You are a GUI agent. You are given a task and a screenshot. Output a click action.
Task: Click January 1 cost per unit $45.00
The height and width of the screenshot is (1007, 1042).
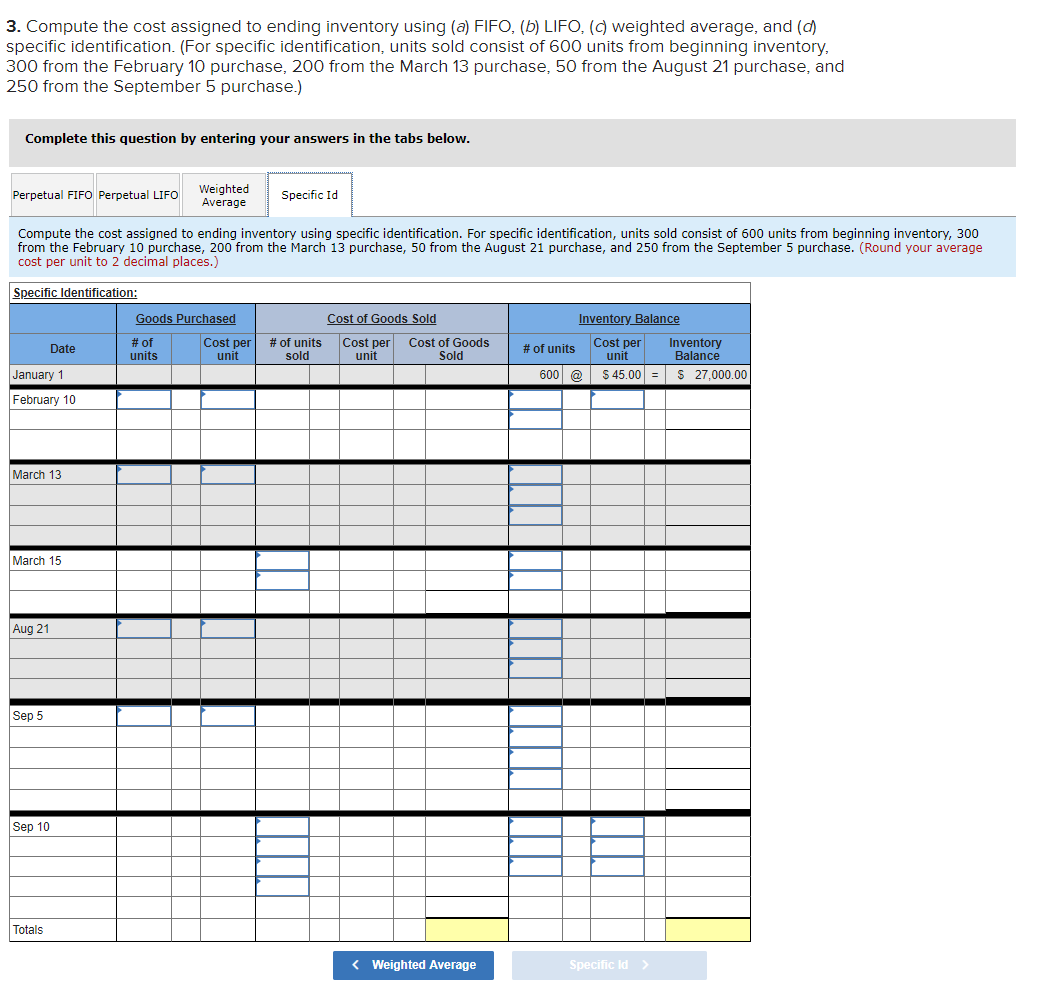(x=621, y=375)
